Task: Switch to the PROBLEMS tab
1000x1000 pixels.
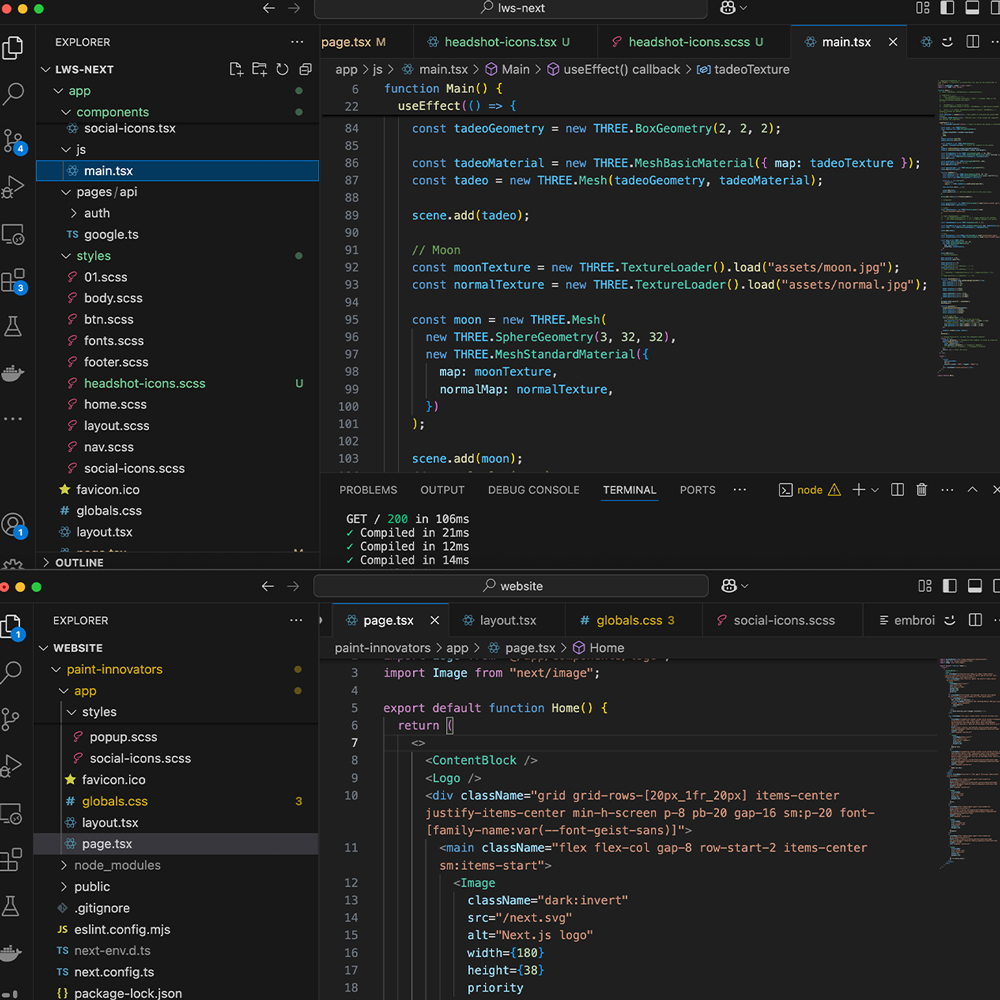Action: [x=368, y=490]
